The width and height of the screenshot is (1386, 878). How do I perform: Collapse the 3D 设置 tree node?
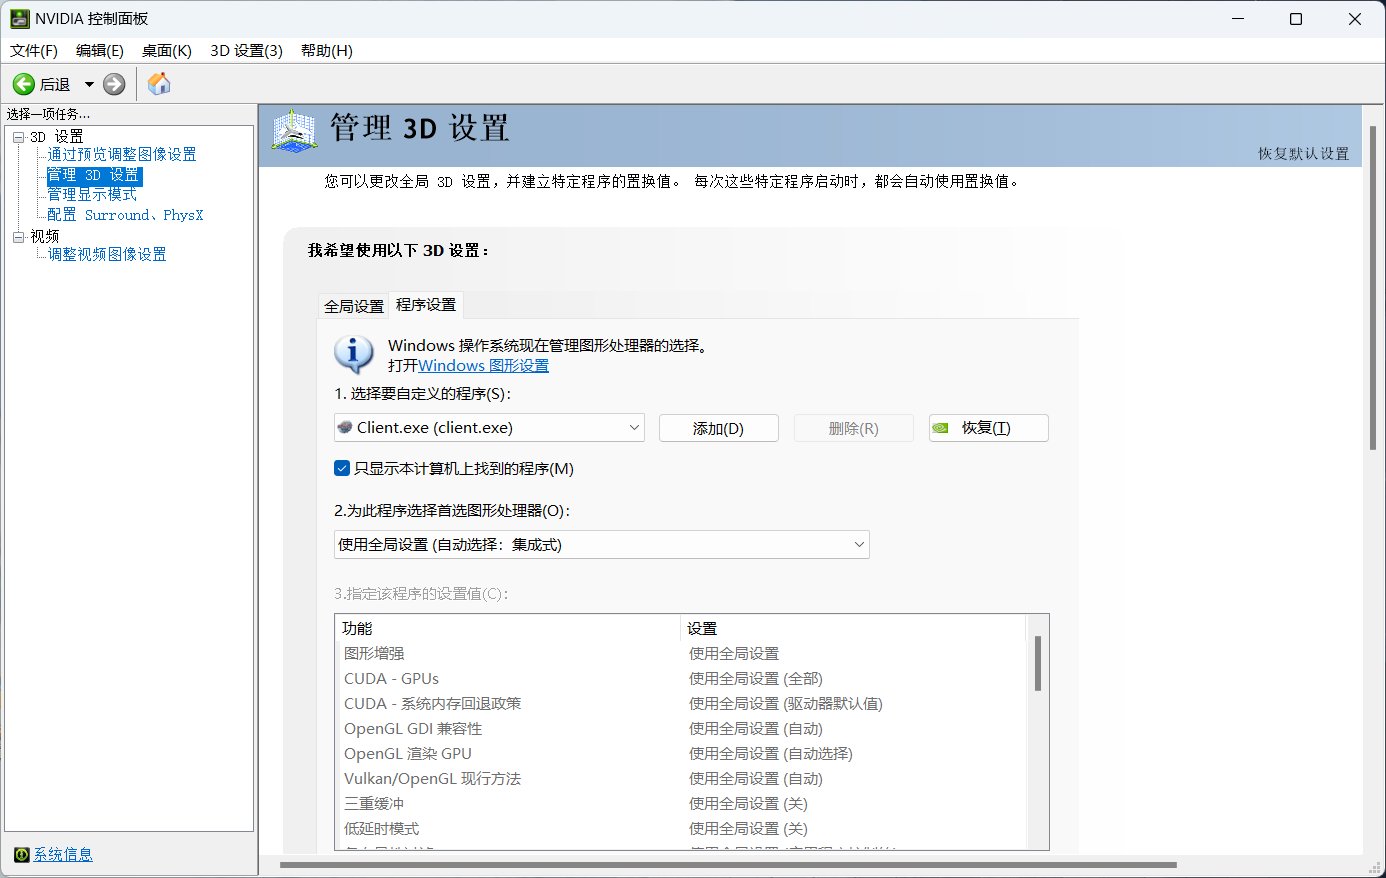[18, 137]
